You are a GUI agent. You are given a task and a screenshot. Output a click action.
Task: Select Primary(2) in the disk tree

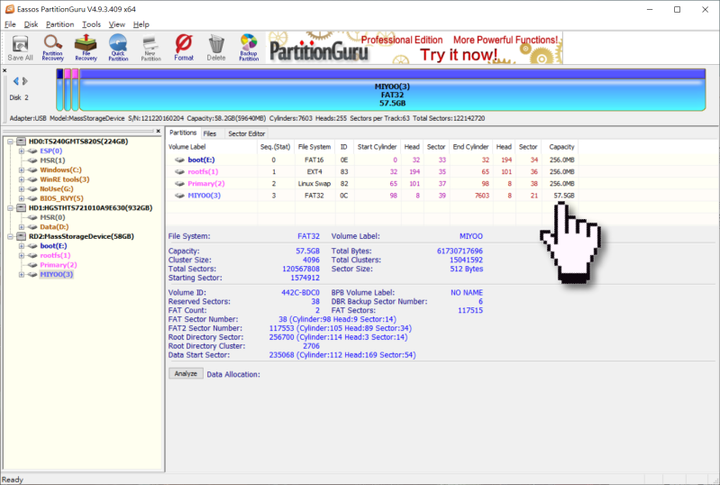click(x=58, y=265)
